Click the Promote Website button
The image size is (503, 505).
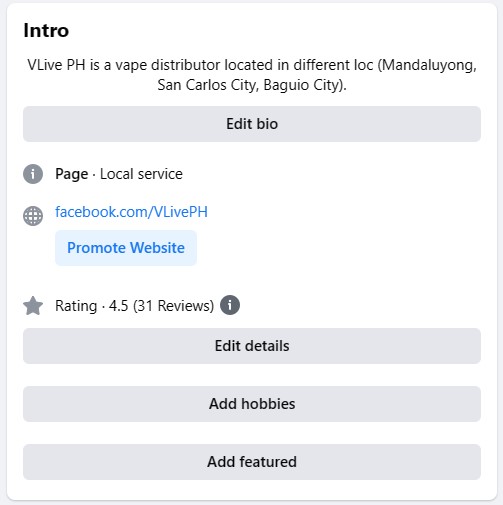click(126, 248)
